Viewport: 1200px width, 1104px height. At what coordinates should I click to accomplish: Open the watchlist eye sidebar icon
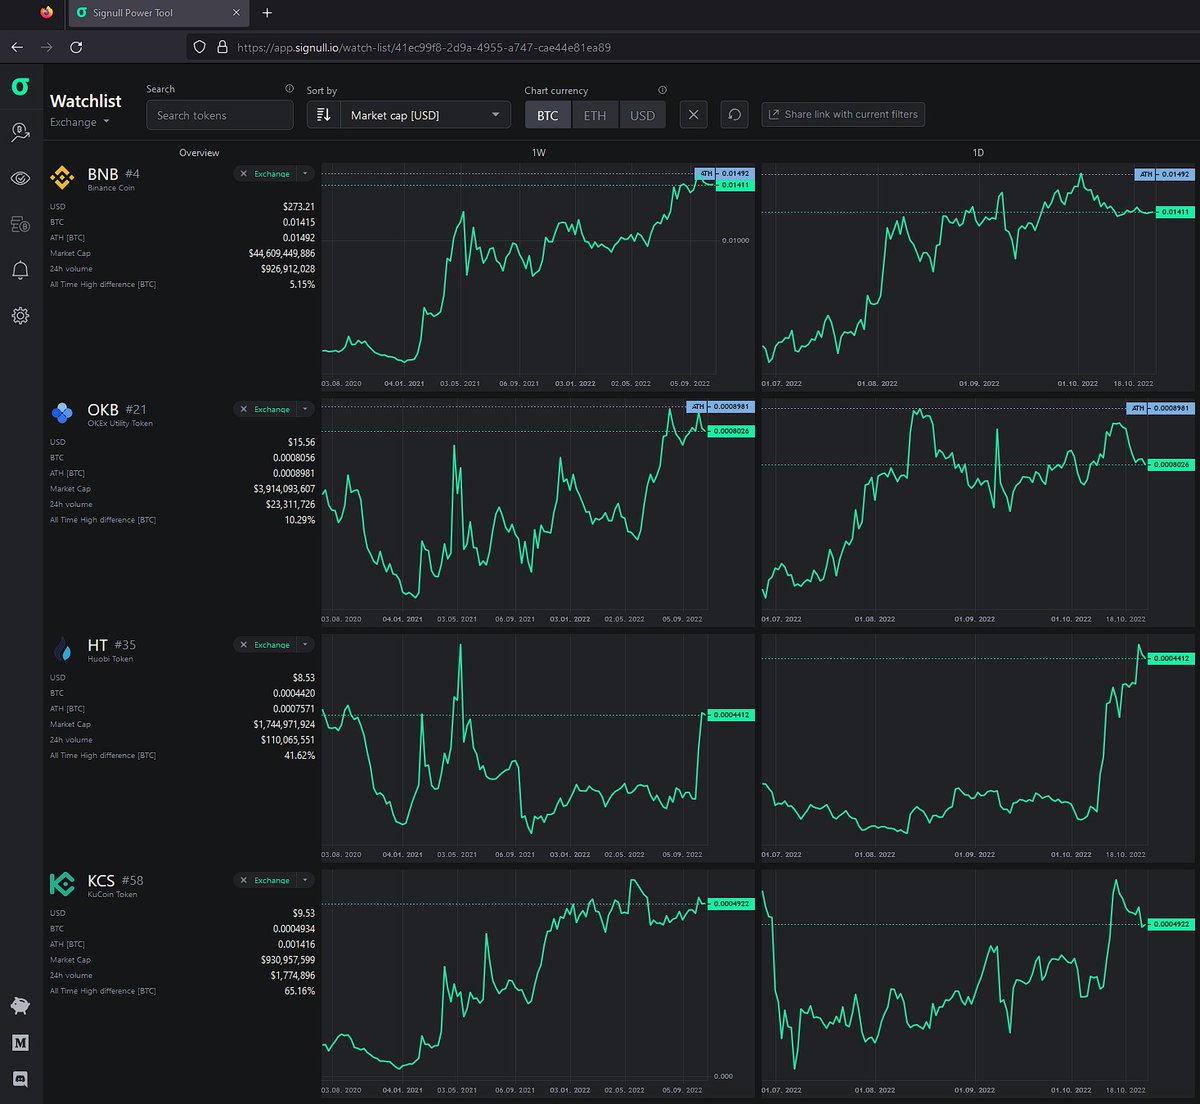[x=20, y=179]
